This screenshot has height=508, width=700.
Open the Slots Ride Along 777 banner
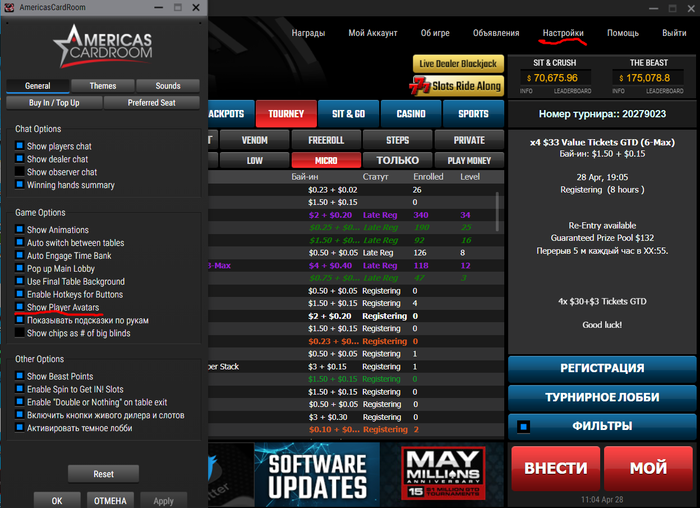456,86
